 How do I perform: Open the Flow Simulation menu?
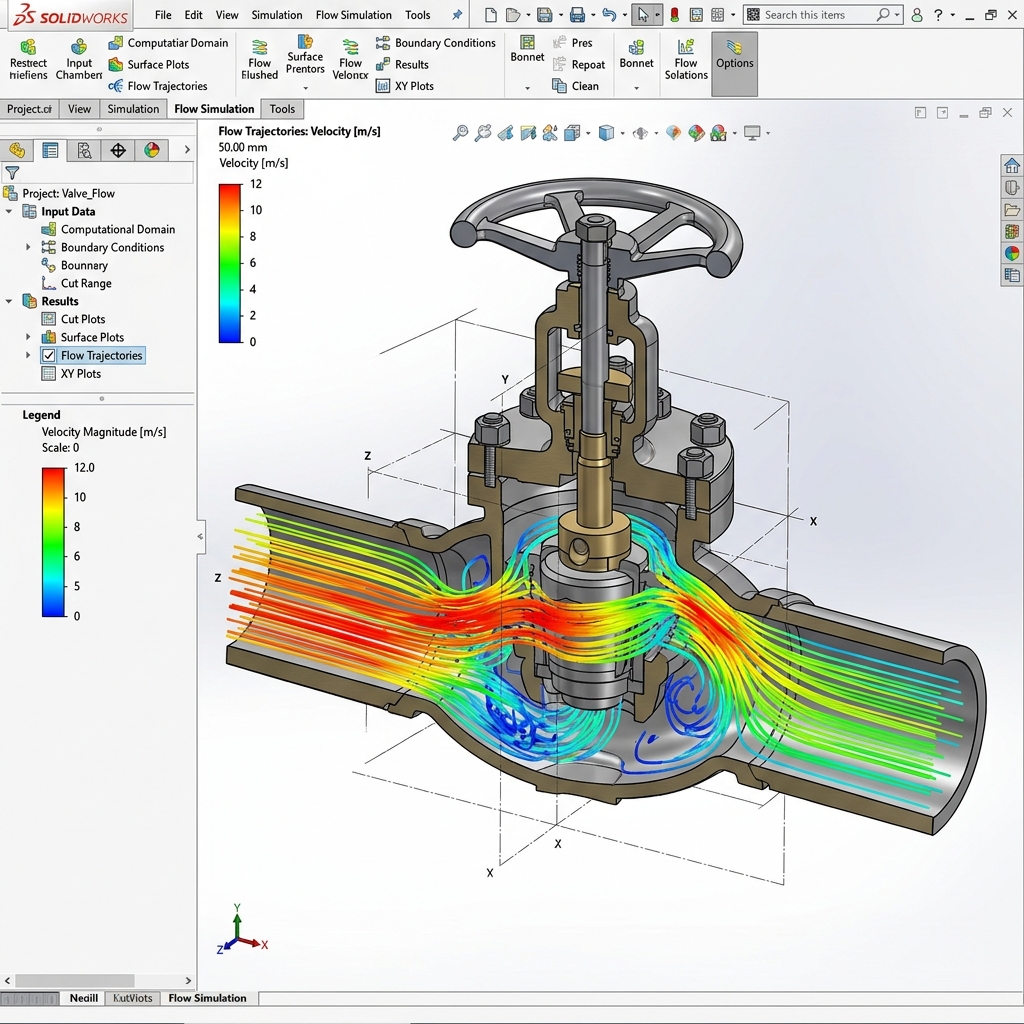tap(353, 14)
